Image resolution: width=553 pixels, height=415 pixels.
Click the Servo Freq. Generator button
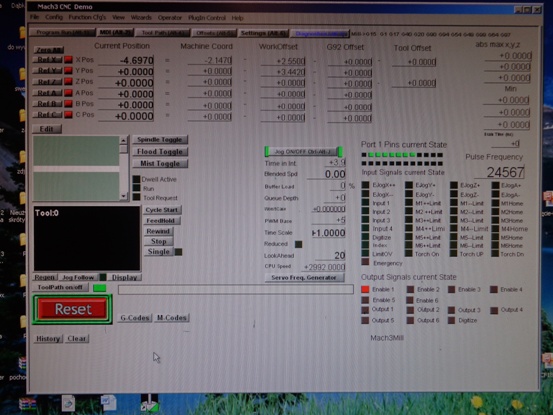(x=304, y=277)
